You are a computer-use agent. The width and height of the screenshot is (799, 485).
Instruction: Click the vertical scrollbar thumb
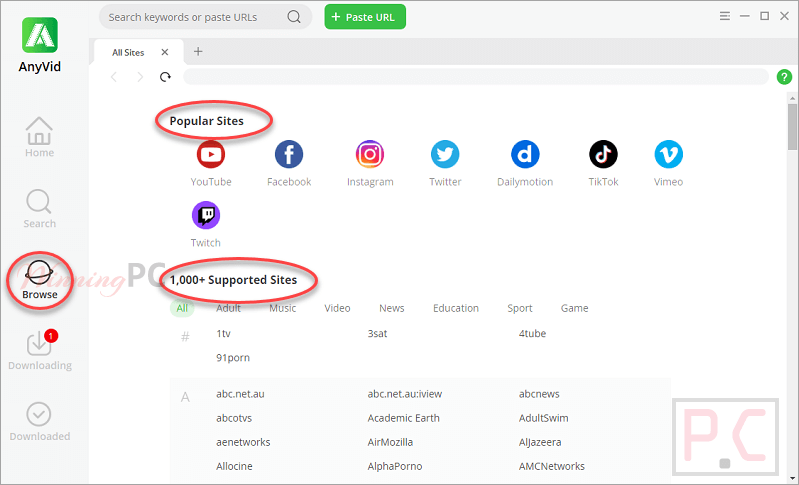tap(792, 126)
